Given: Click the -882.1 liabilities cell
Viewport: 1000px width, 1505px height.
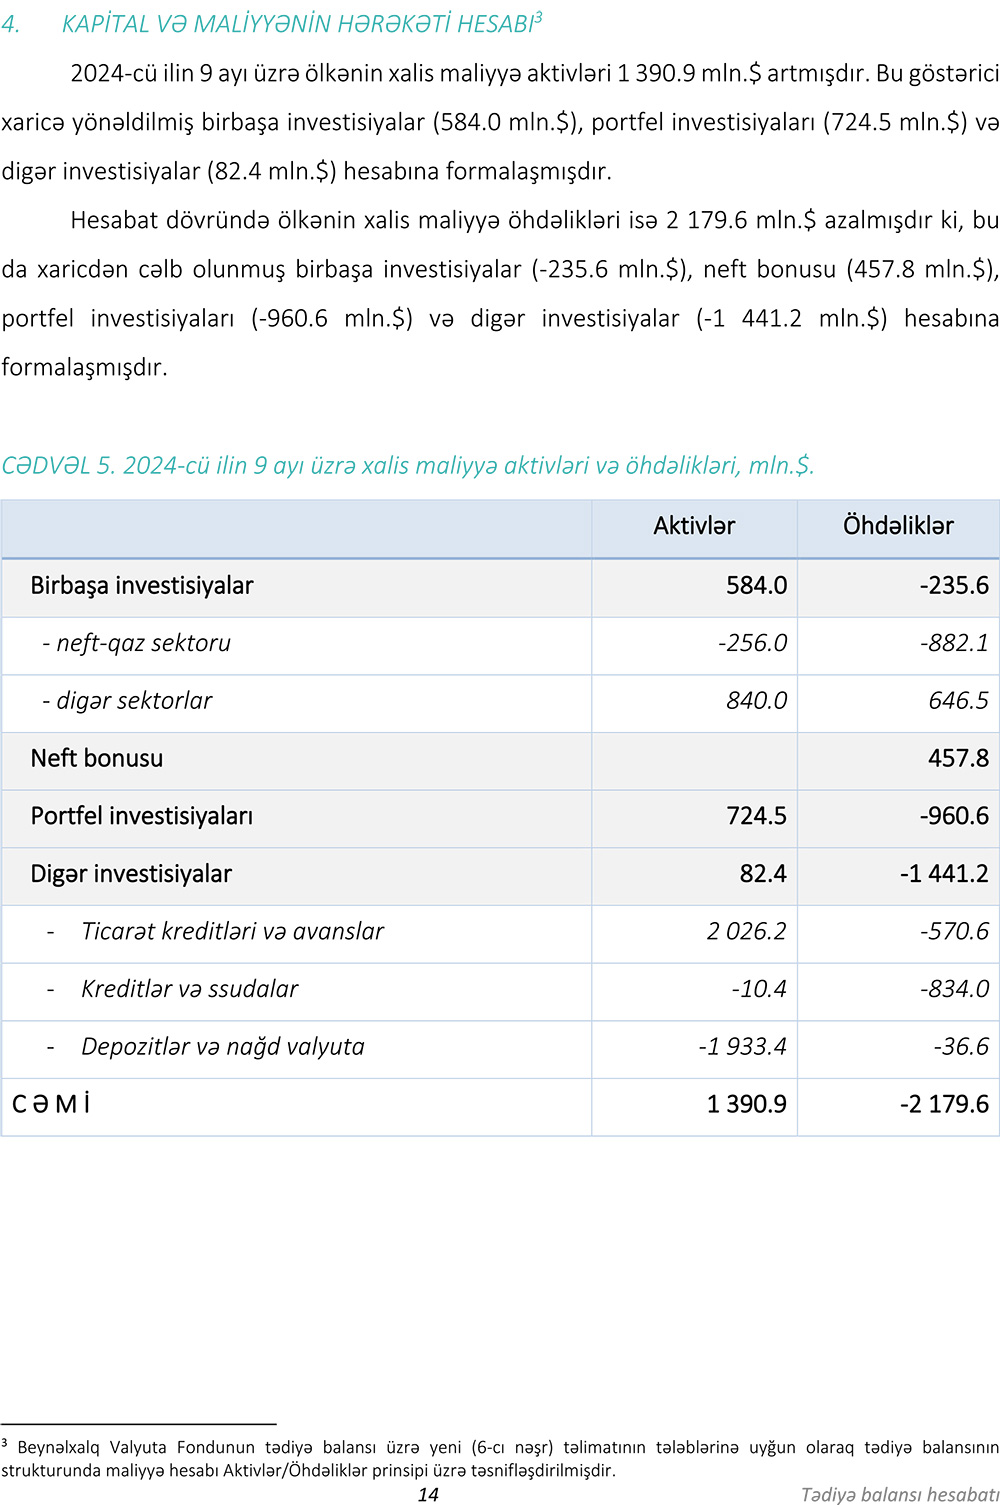Looking at the screenshot, I should click(954, 643).
